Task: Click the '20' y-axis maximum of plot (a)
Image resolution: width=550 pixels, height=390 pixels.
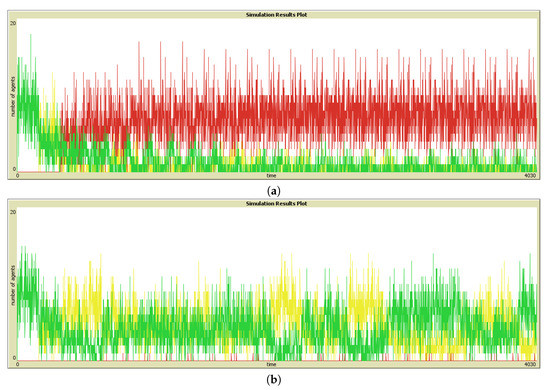Action: pos(13,23)
